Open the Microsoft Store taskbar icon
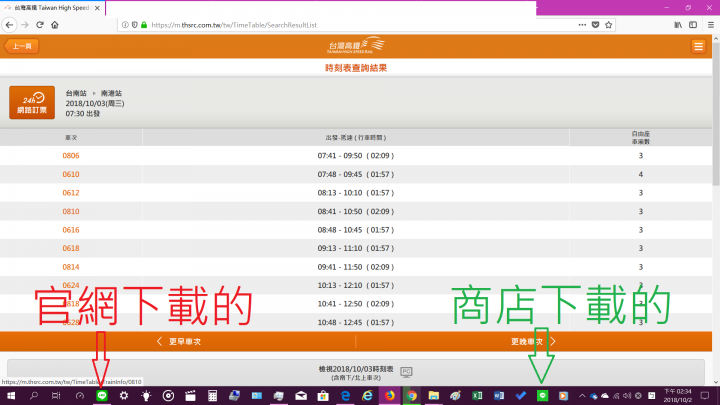This screenshot has width=720, height=405. point(323,396)
